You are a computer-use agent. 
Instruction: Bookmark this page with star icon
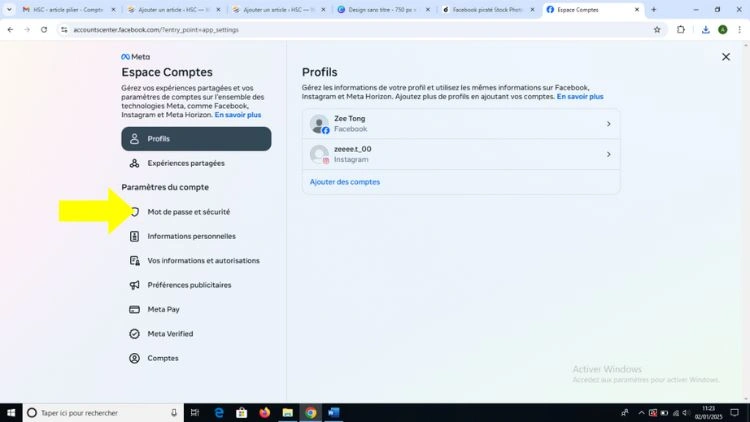click(657, 30)
